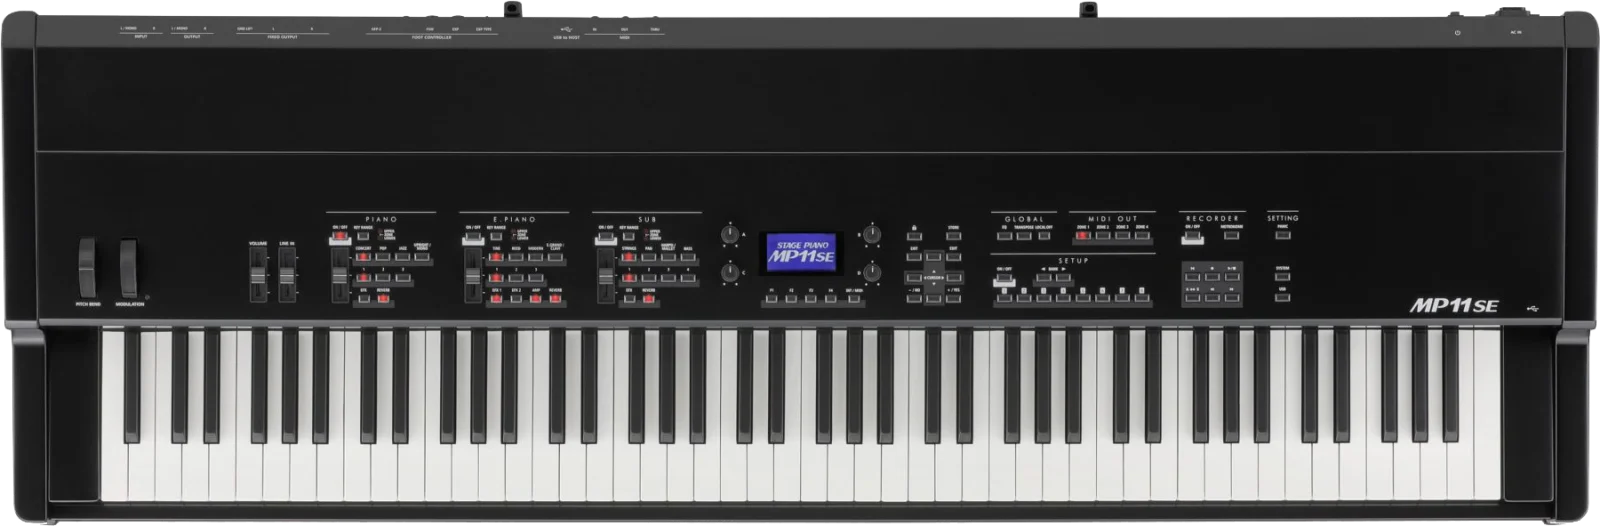The height and width of the screenshot is (526, 1600).
Task: Toggle the MIDI OUT Zone 1 button
Action: pos(1083,235)
